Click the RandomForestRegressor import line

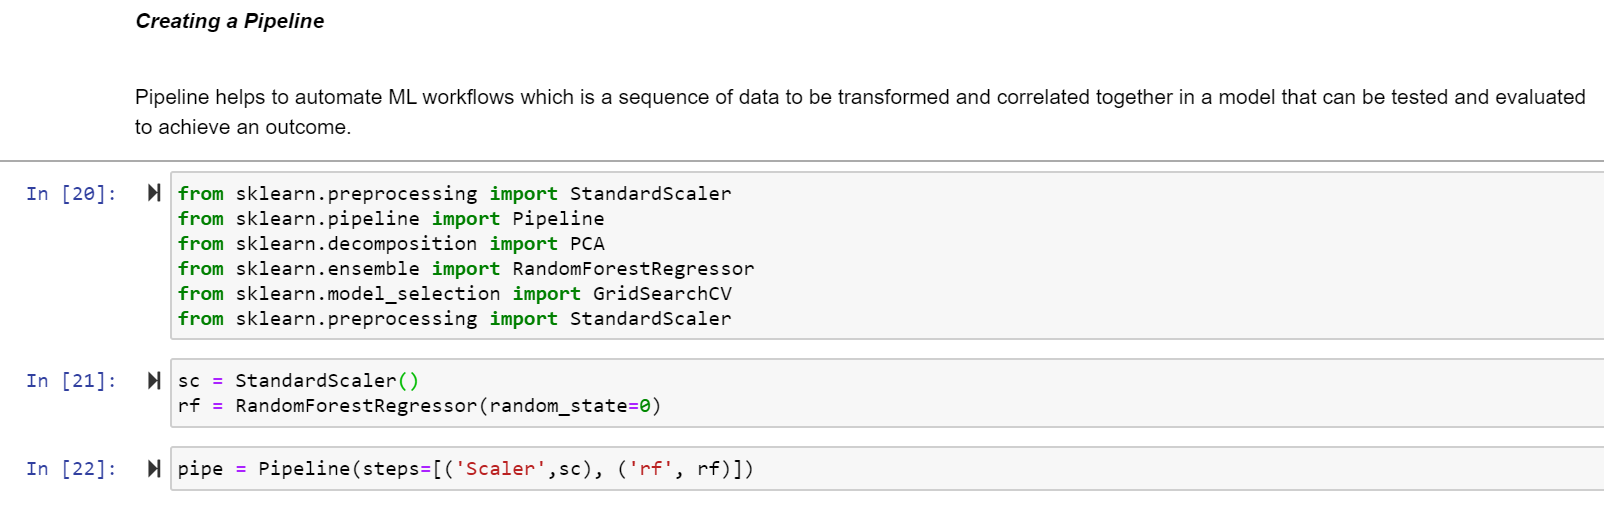pos(466,269)
